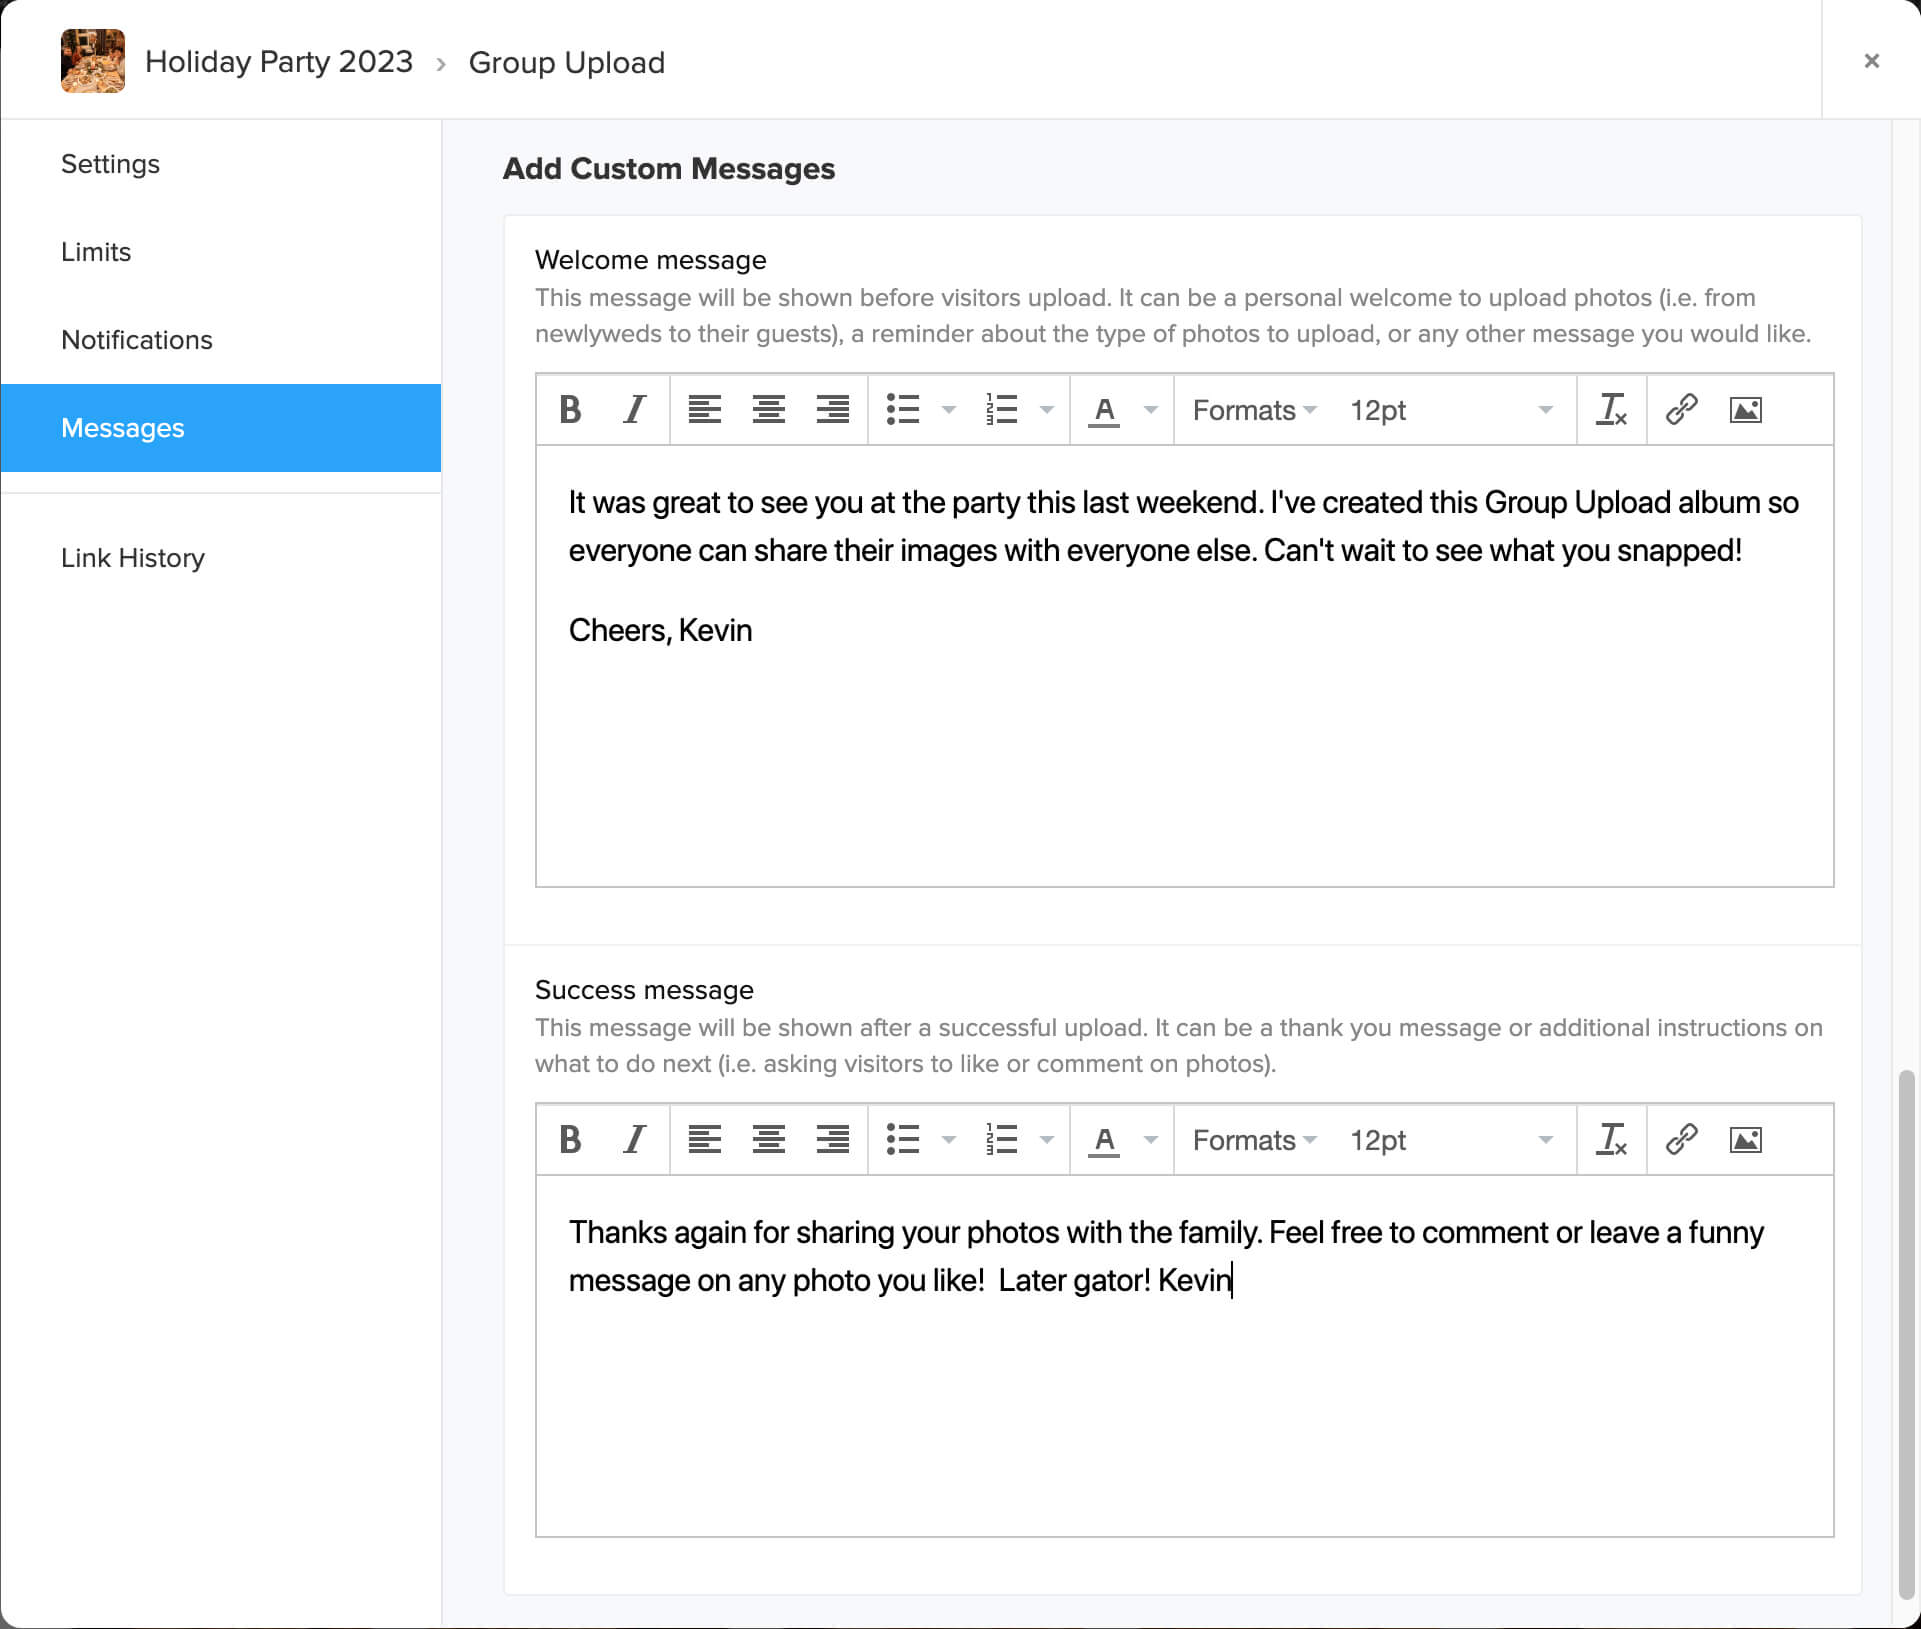Toggle bold in Welcome message toolbar
Screen dimensions: 1921x1629
570,410
